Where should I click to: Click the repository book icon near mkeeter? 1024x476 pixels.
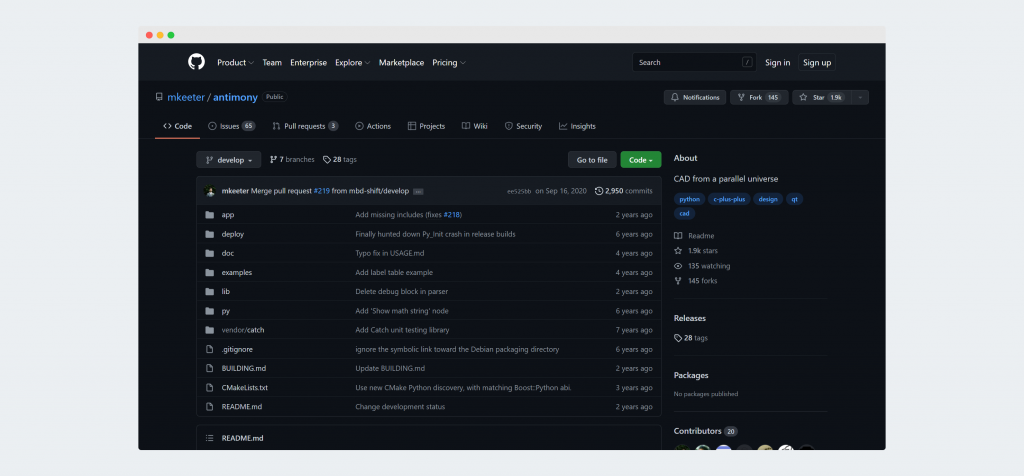click(159, 97)
